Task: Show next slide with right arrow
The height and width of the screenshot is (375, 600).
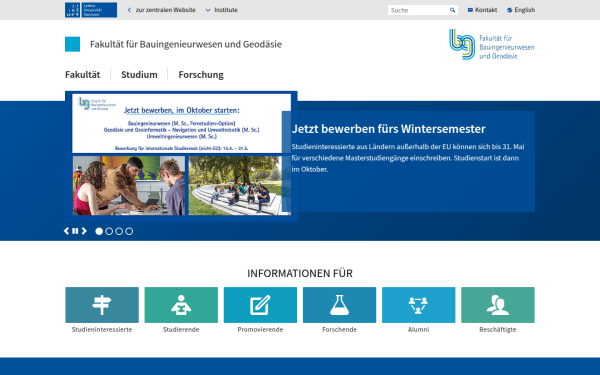Action: coord(84,231)
